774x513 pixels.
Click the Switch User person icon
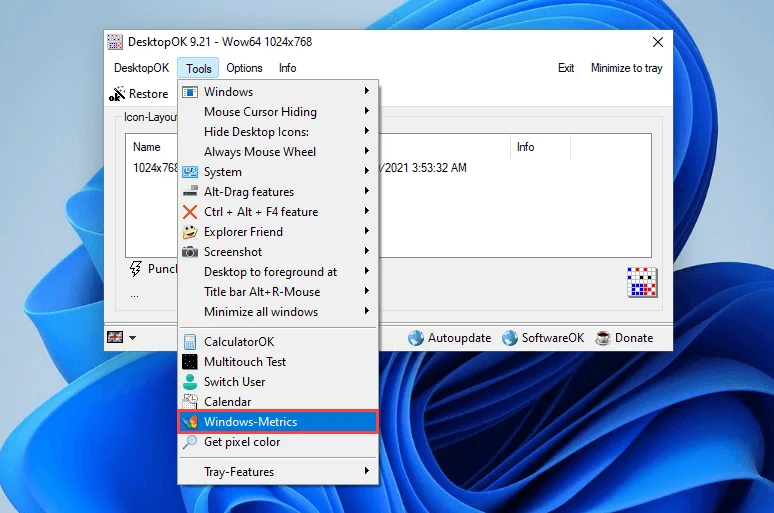(190, 382)
